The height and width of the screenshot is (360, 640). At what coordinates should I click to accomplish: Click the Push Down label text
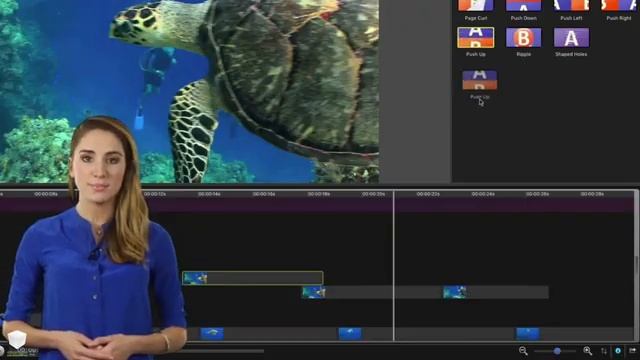(x=523, y=18)
